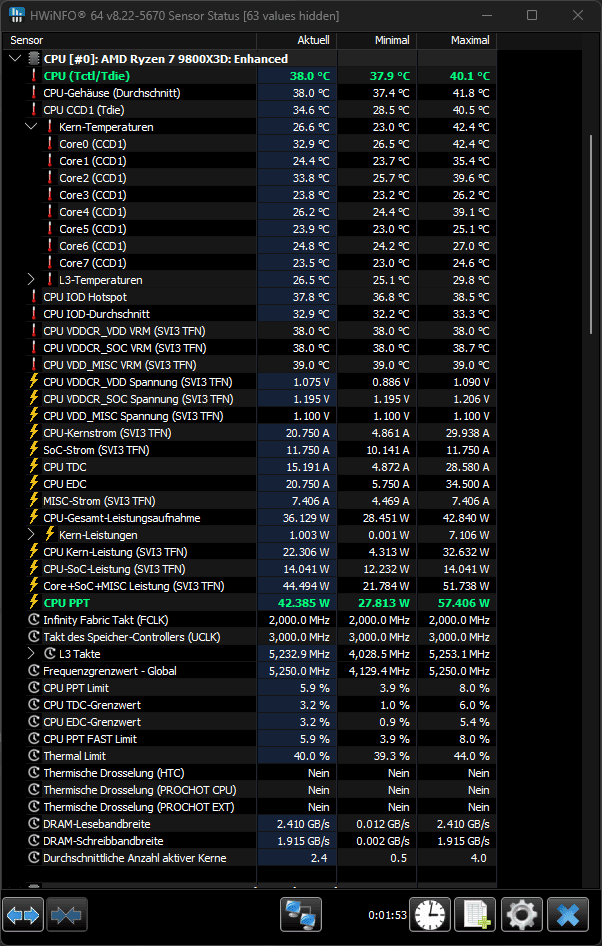Open the network remote monitoring icon
Image resolution: width=602 pixels, height=946 pixels.
click(x=301, y=915)
